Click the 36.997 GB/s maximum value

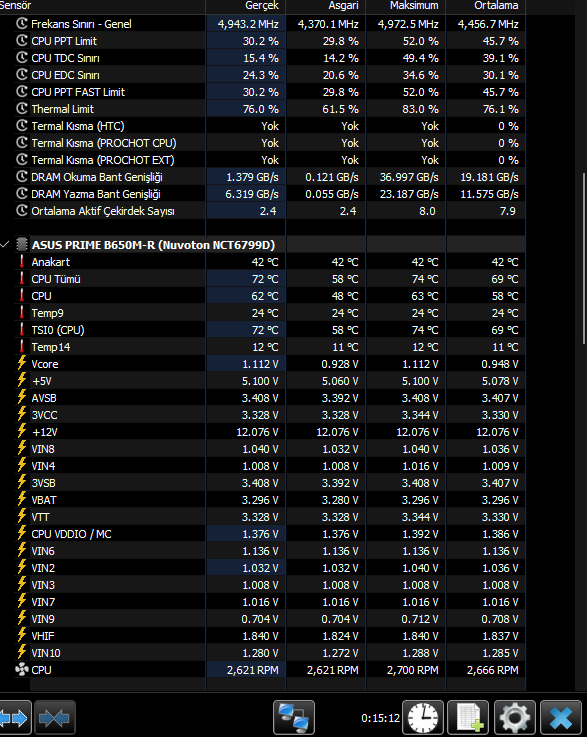click(x=409, y=177)
